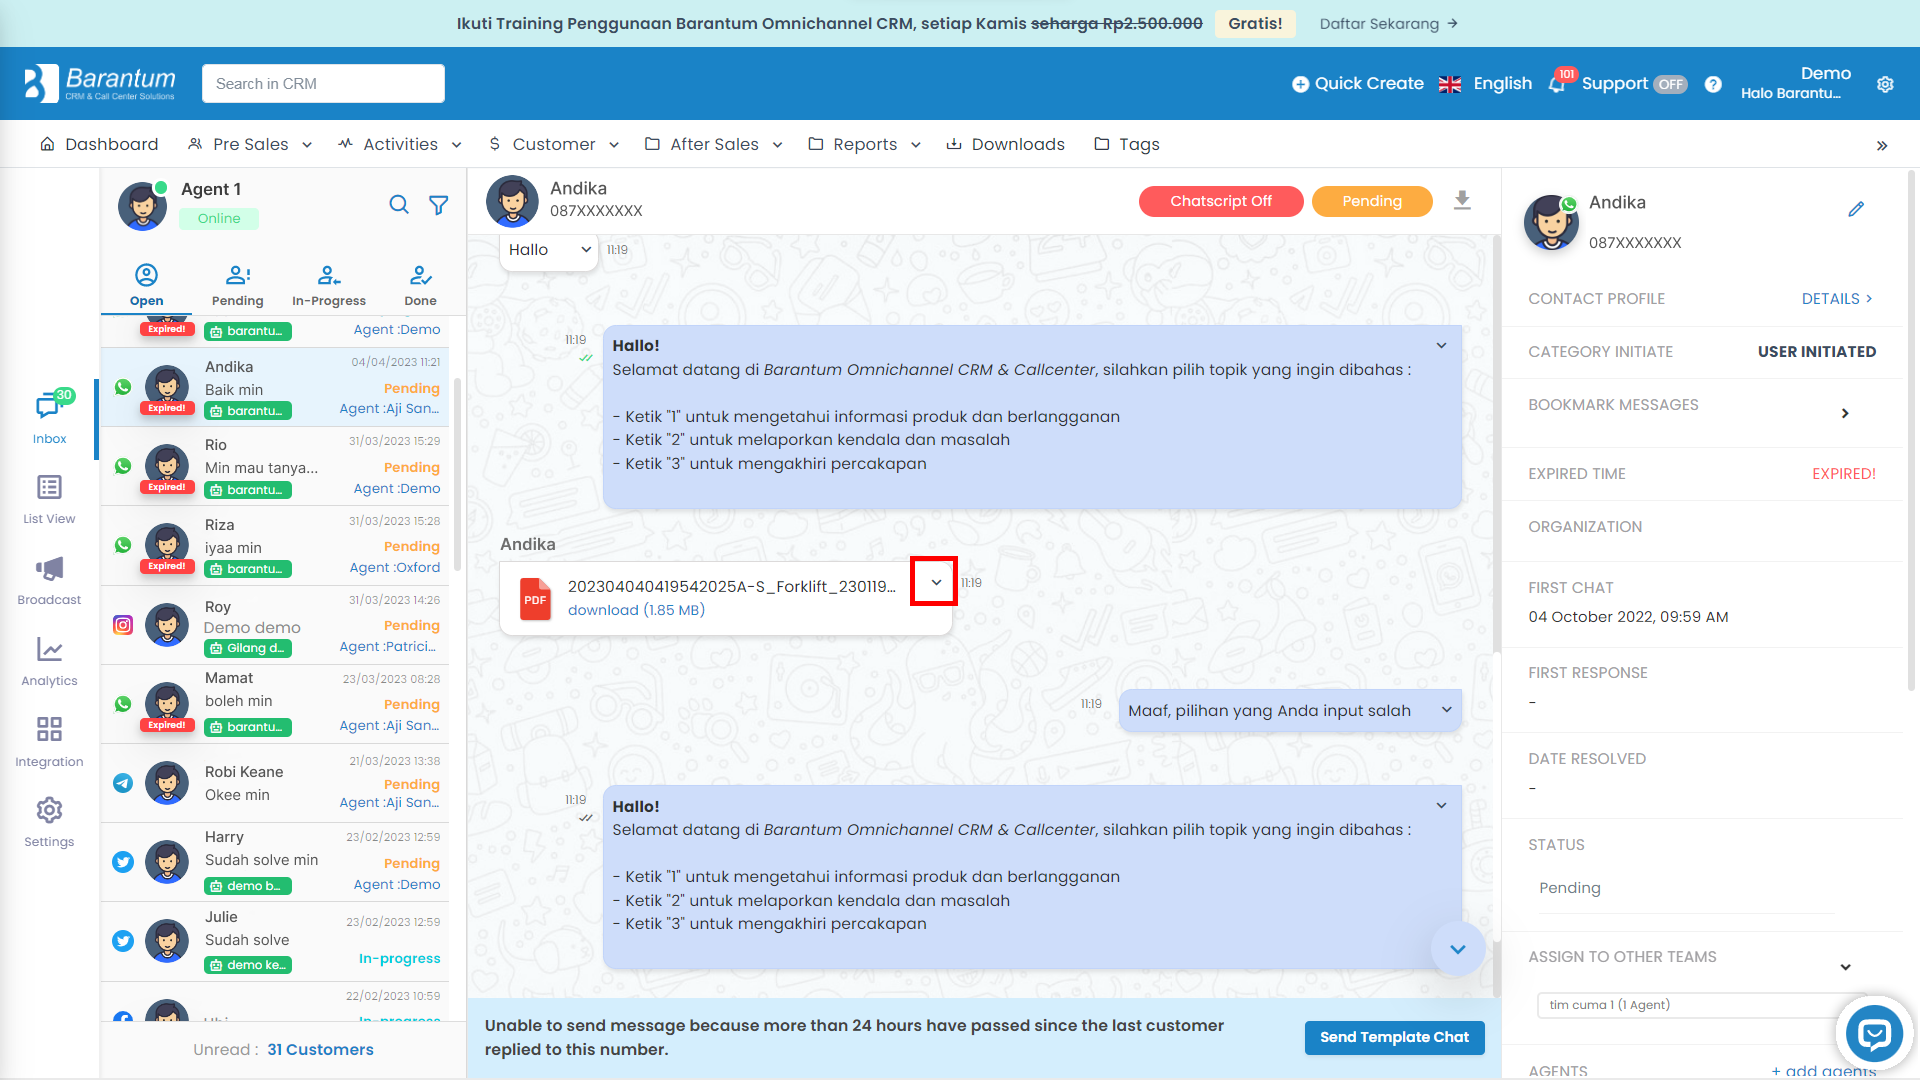
Task: Select the Open tab
Action: click(146, 285)
